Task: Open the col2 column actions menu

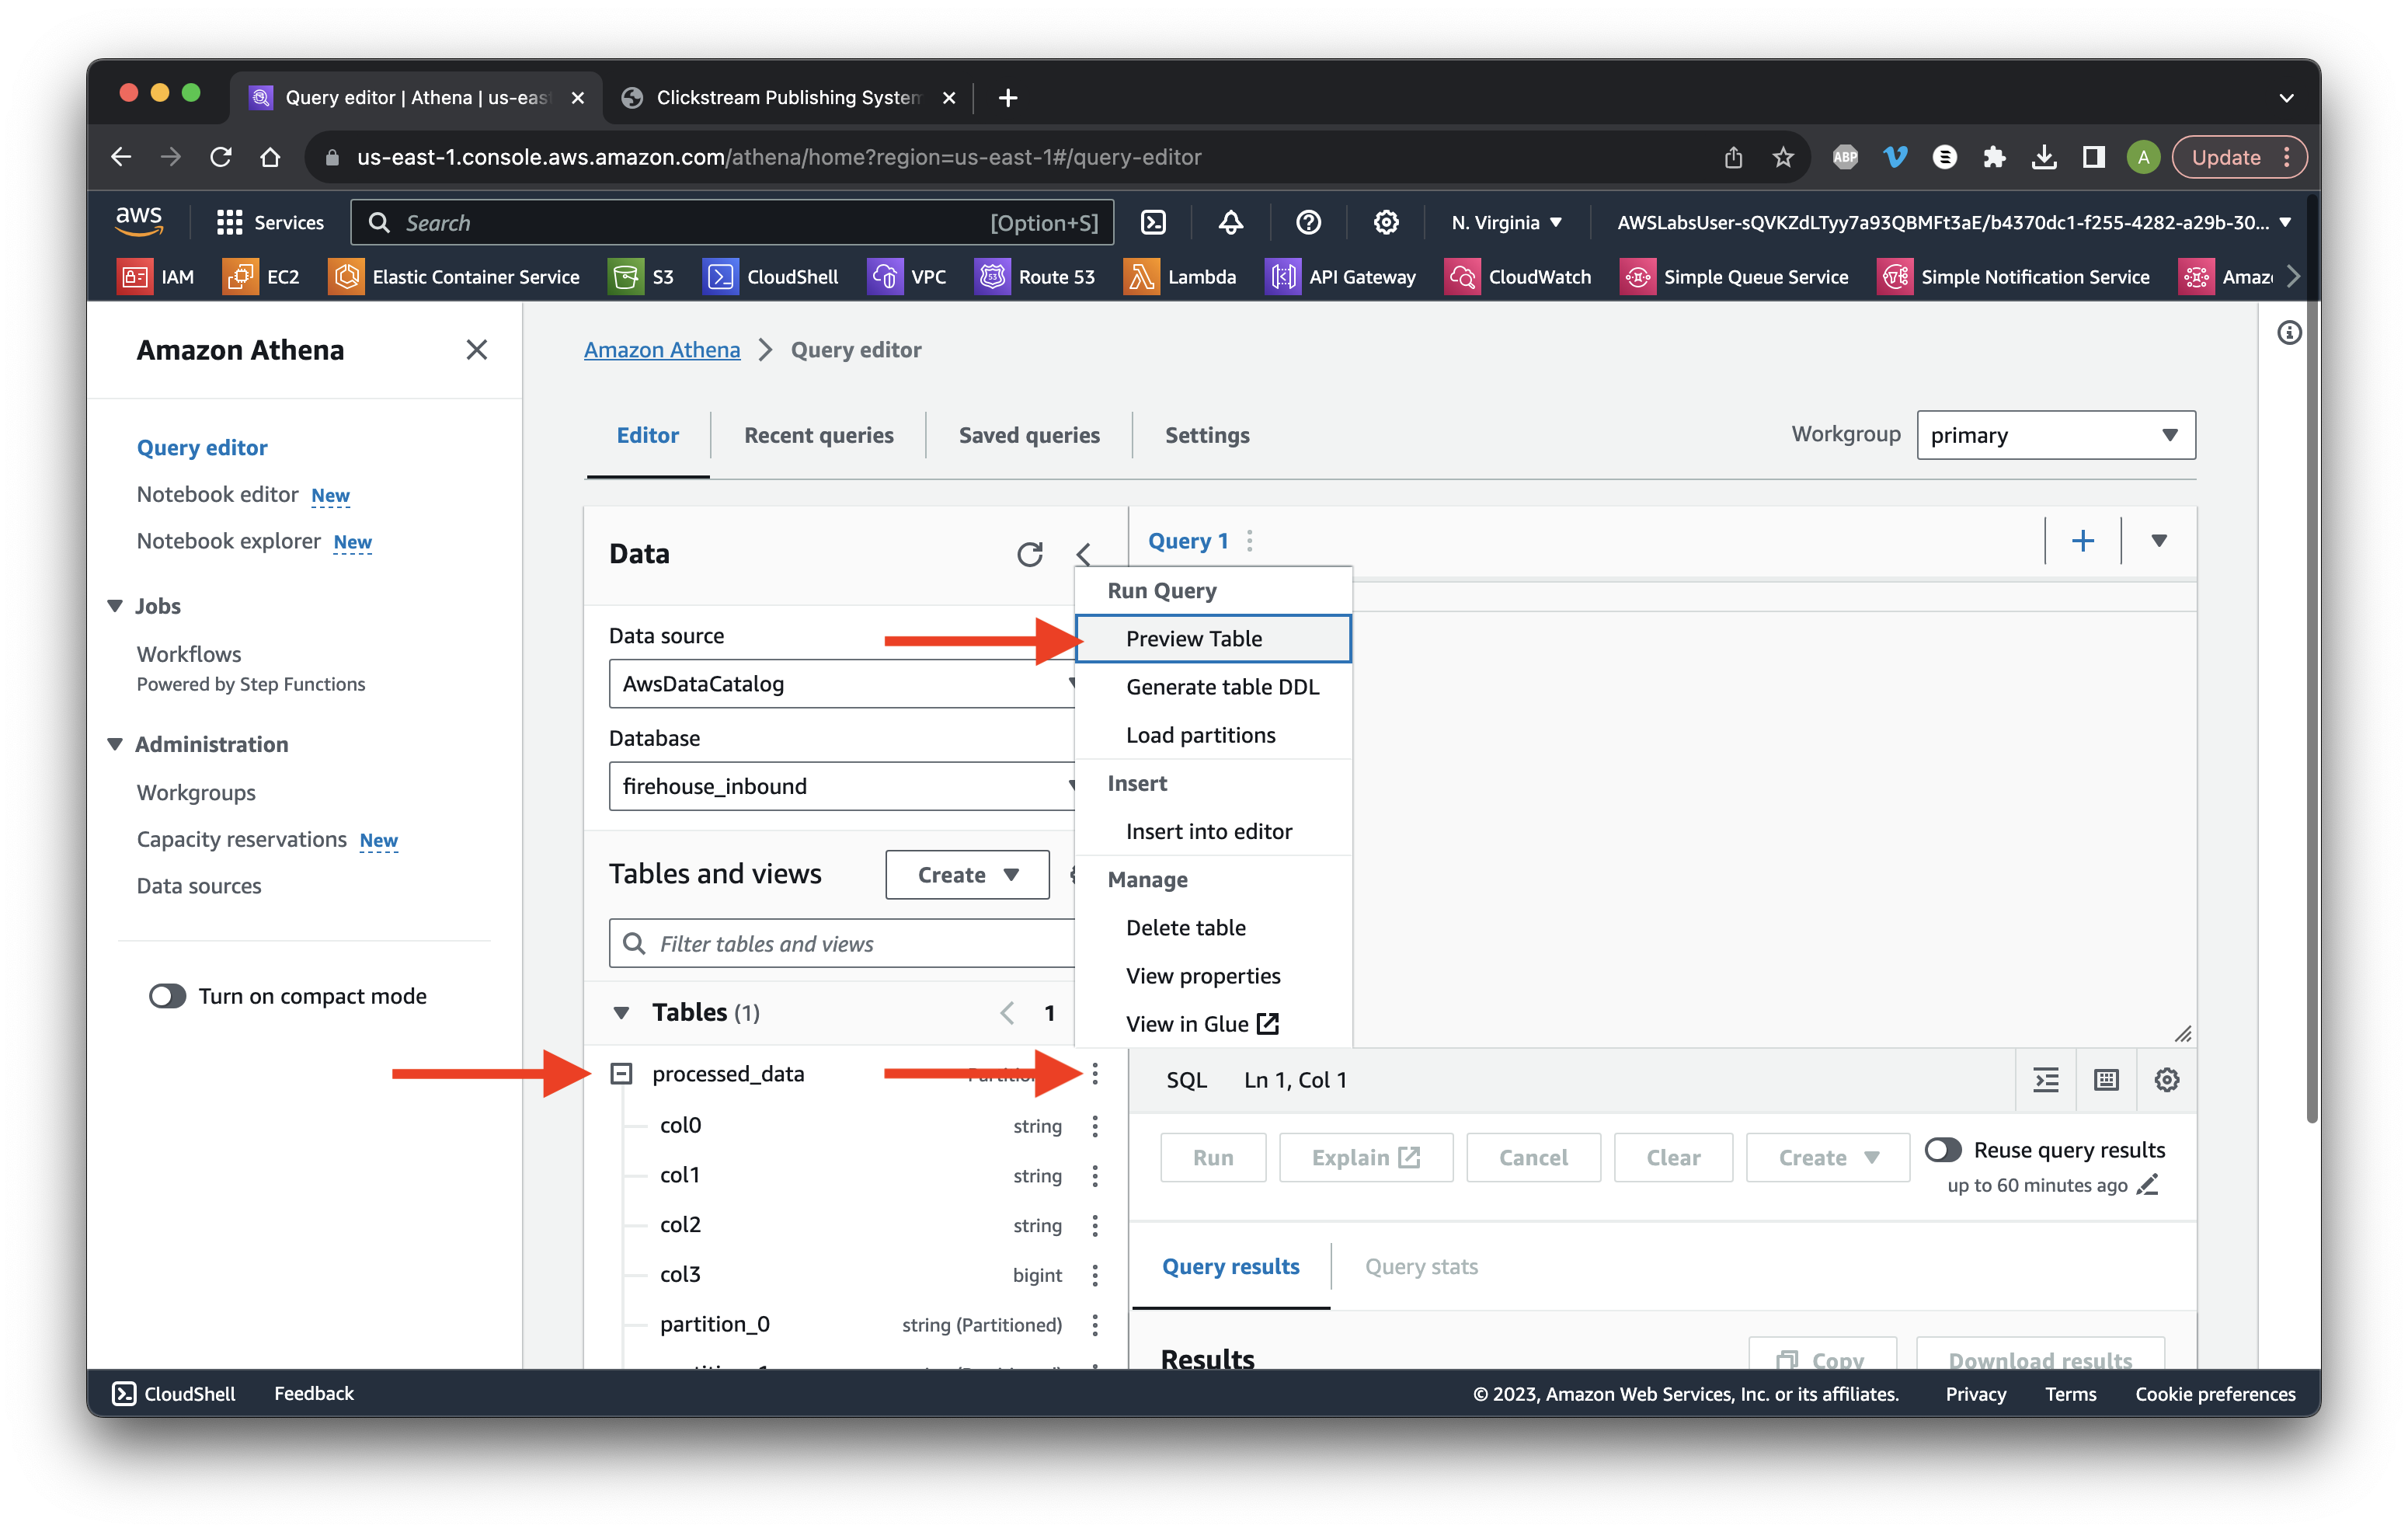Action: (x=1095, y=1225)
